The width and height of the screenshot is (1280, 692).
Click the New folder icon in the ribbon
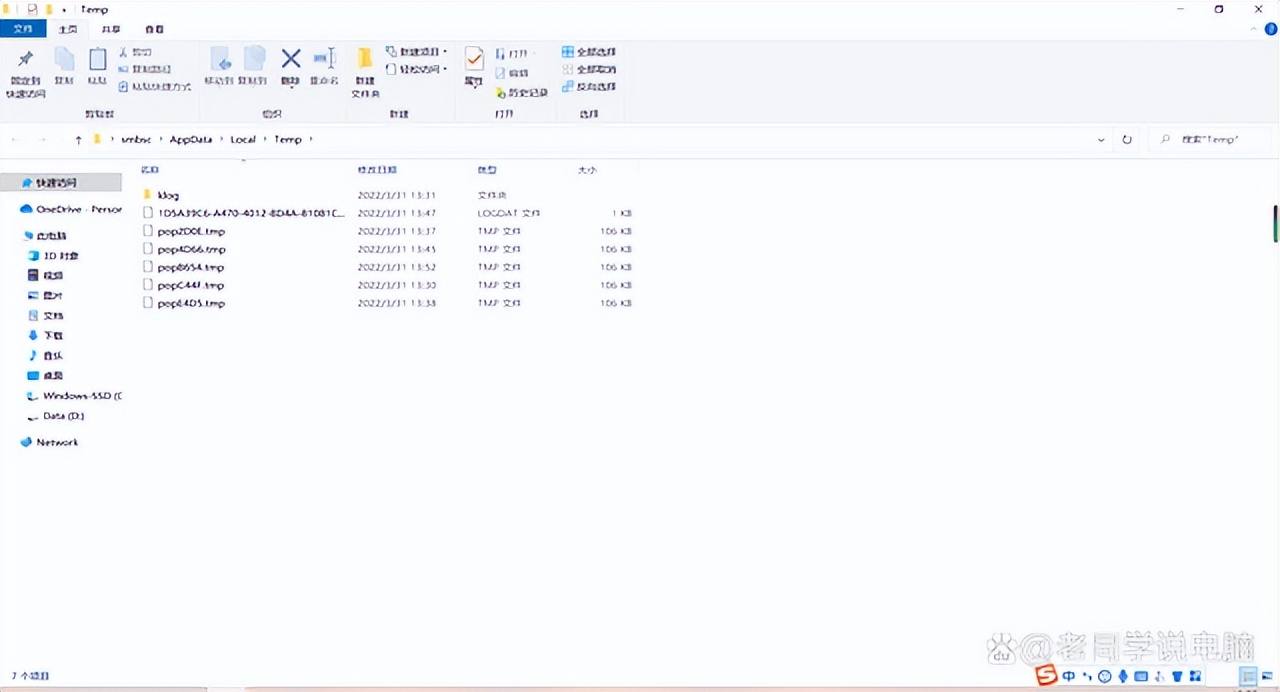(365, 58)
